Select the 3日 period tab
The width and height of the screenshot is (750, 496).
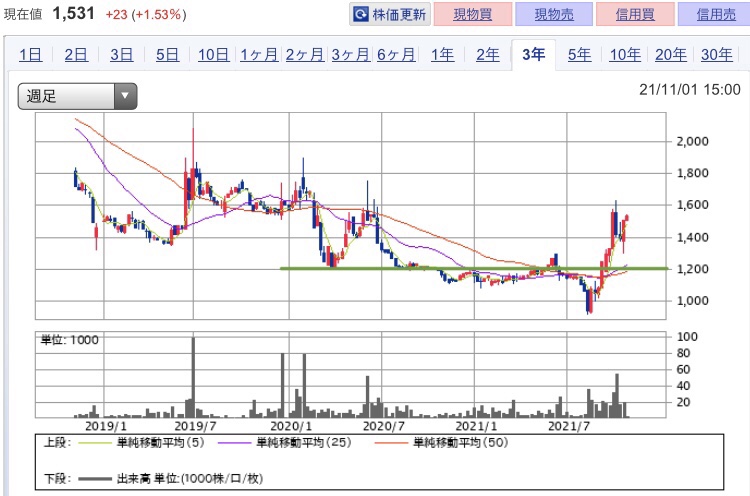tap(121, 55)
